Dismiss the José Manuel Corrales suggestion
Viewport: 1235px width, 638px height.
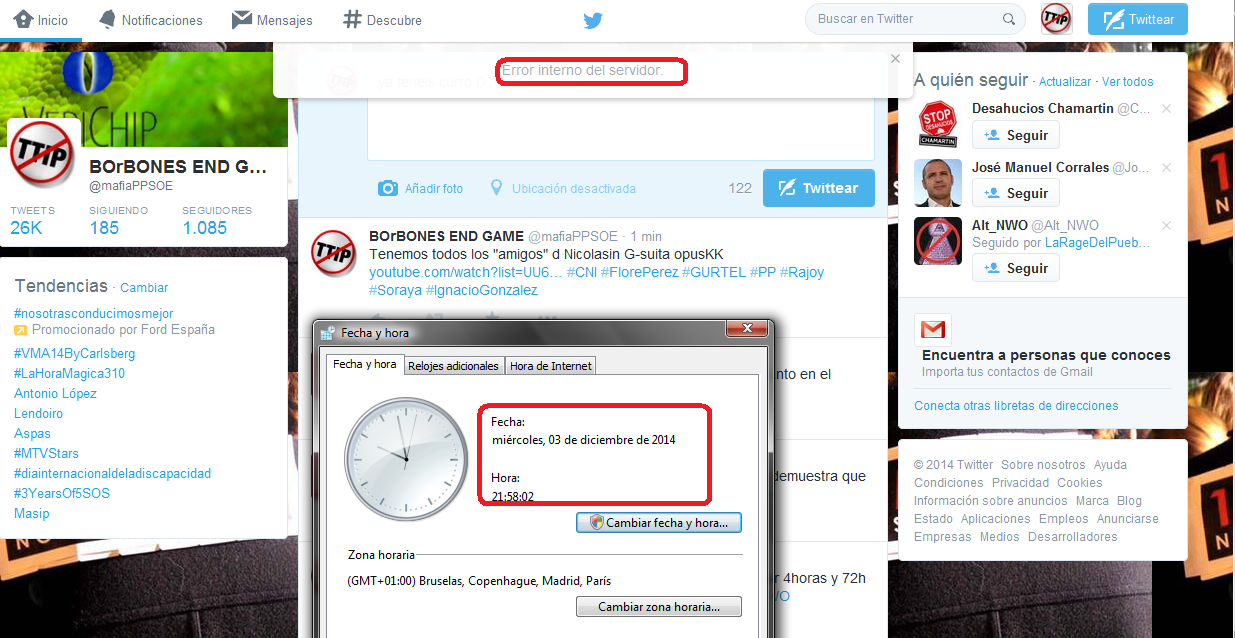(x=1166, y=167)
